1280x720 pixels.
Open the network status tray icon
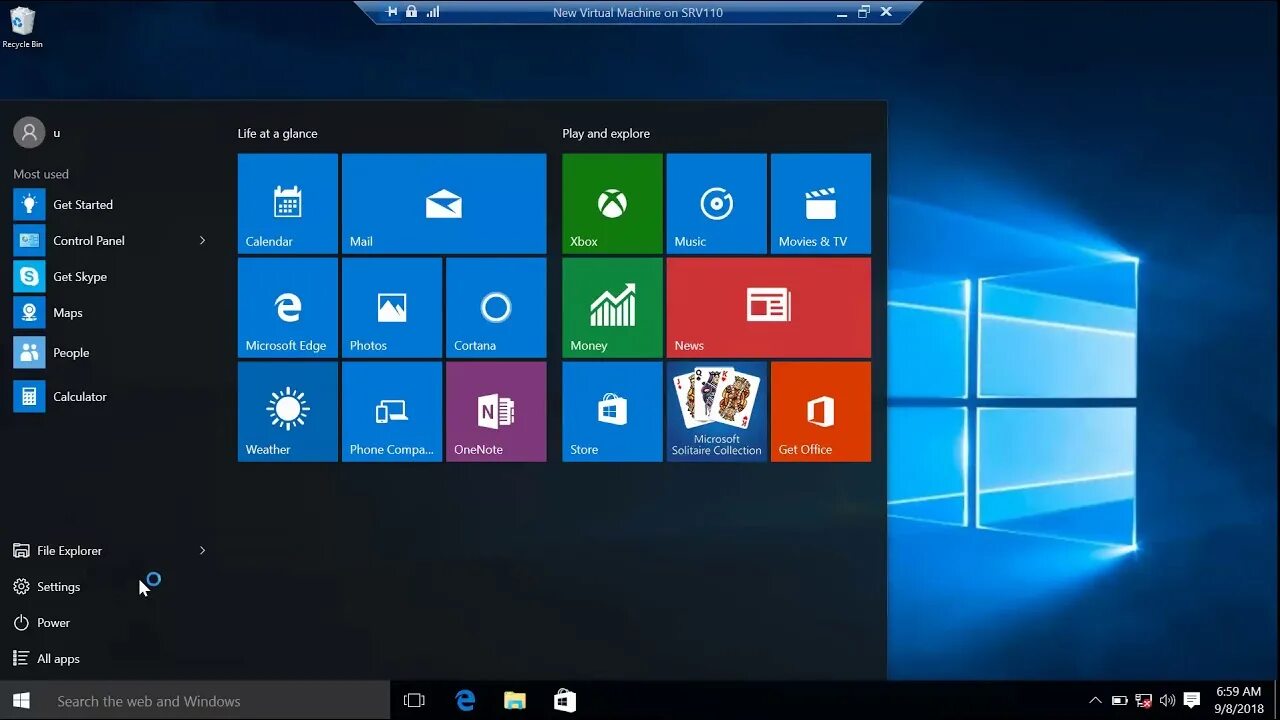pyautogui.click(x=1144, y=701)
